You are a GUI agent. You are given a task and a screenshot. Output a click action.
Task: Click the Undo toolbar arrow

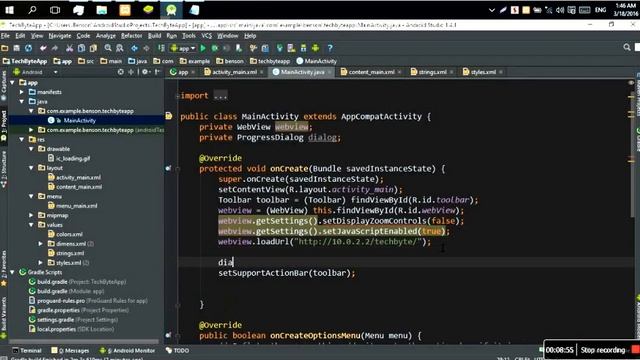[x=43, y=48]
